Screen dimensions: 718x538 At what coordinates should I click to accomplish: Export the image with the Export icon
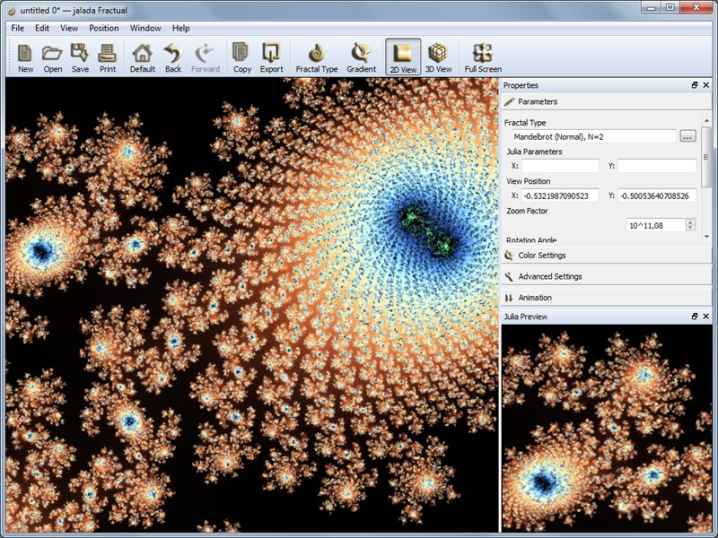tap(271, 56)
